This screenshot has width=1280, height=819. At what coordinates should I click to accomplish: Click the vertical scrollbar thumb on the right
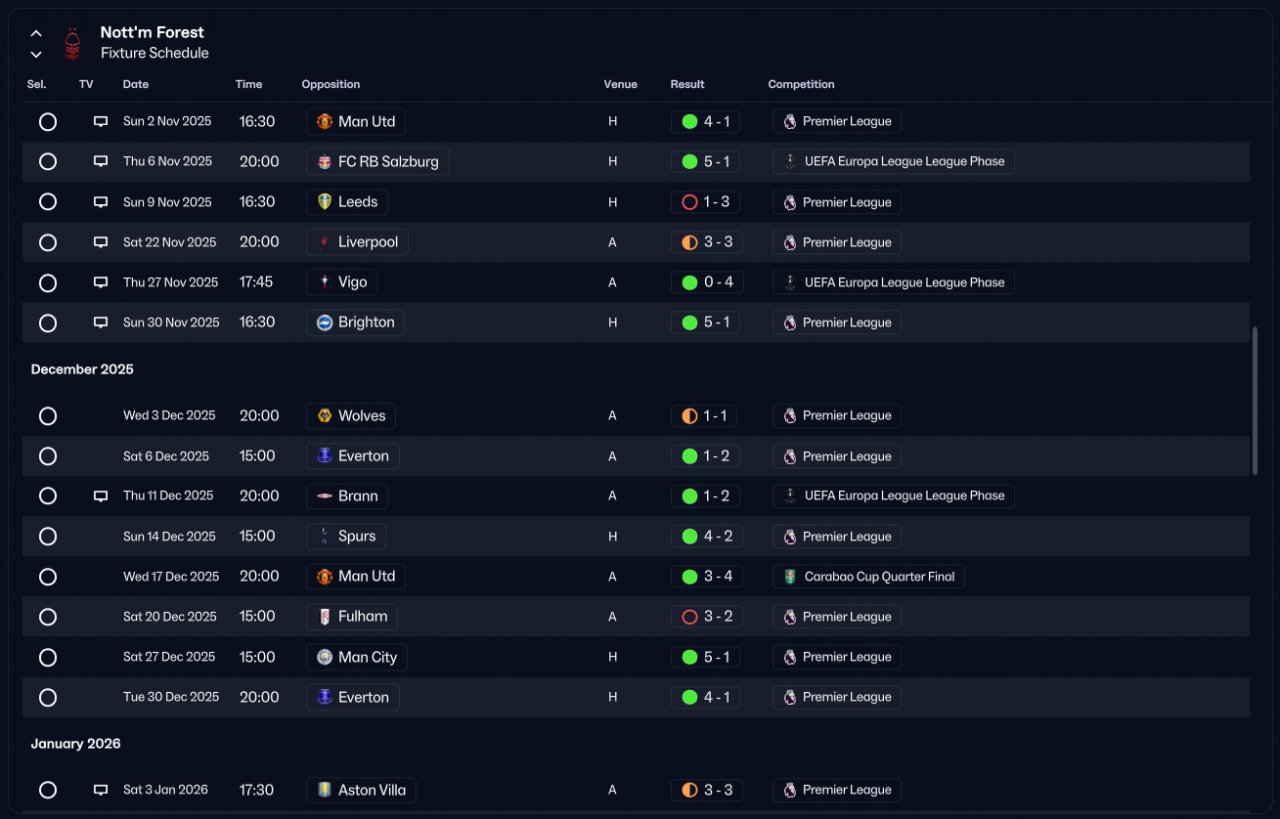(1255, 400)
